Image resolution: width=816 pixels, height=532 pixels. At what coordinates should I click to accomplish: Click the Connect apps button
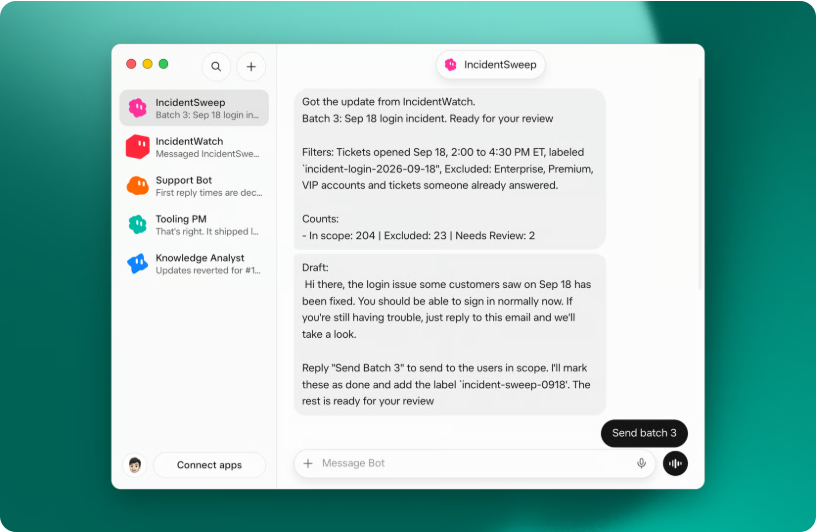click(209, 465)
